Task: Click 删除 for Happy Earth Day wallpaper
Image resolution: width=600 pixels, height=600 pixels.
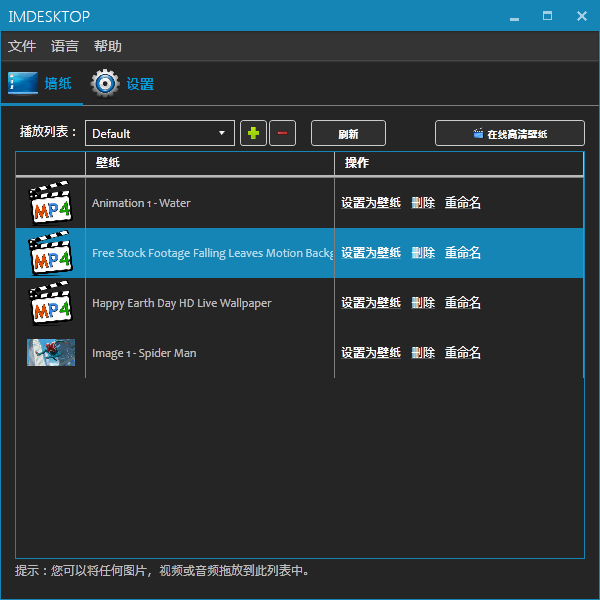Action: pyautogui.click(x=423, y=303)
